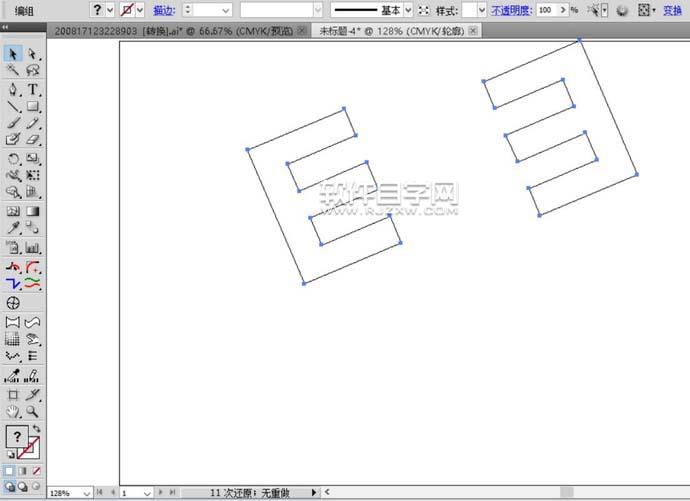Pick the Eyedropper tool
This screenshot has width=690, height=501.
point(13,228)
